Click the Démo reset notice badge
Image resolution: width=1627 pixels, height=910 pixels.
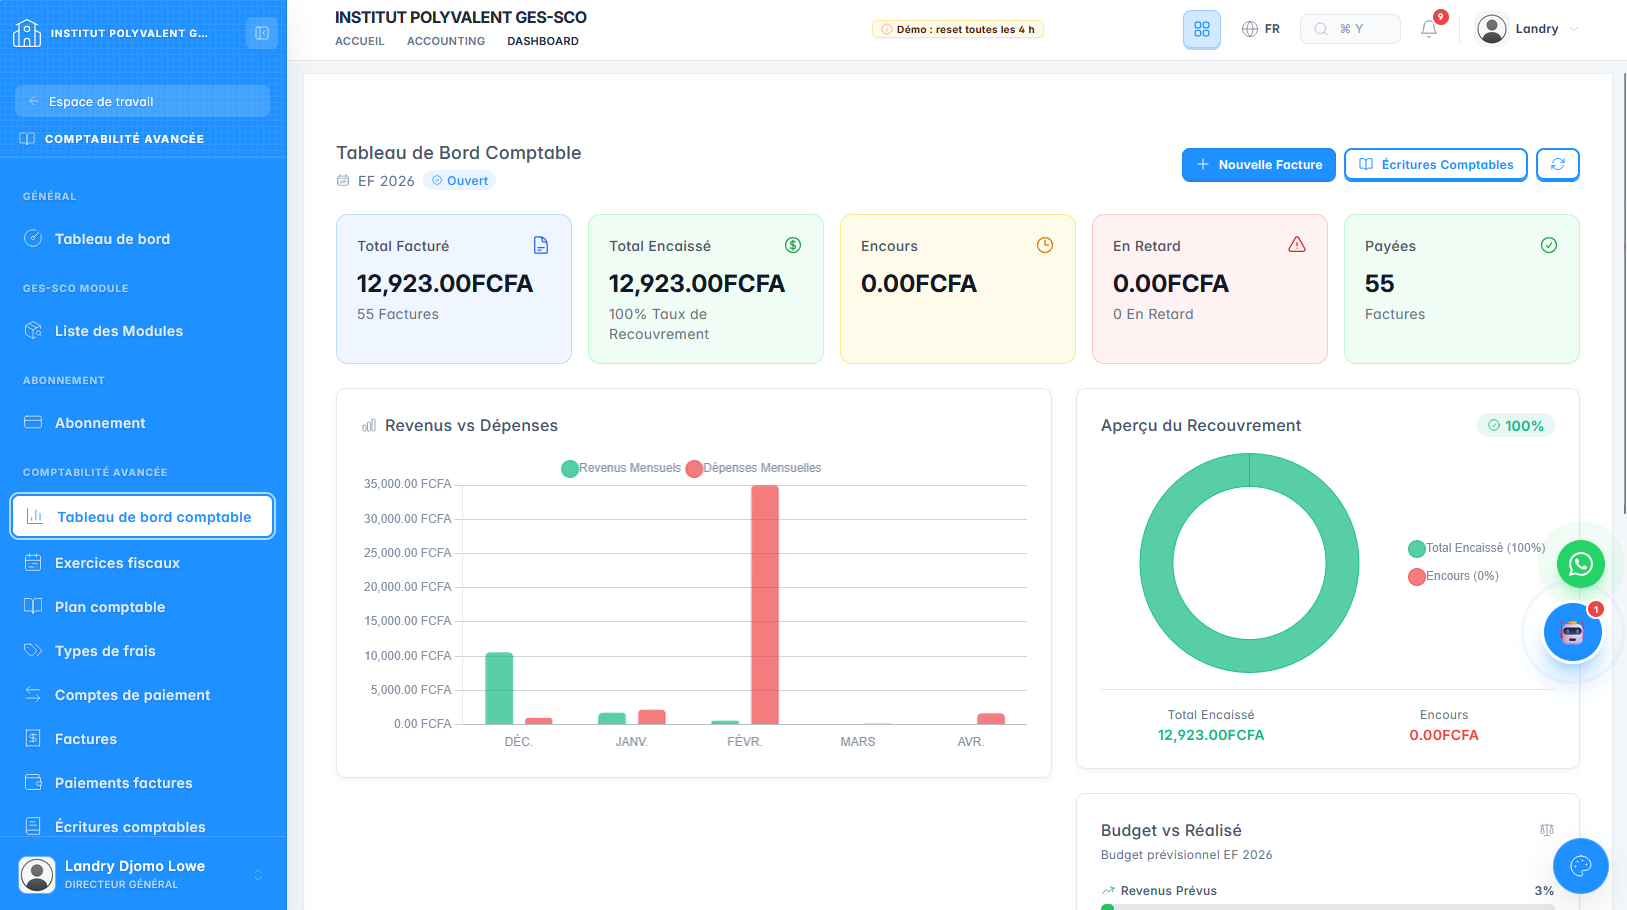[x=958, y=29]
